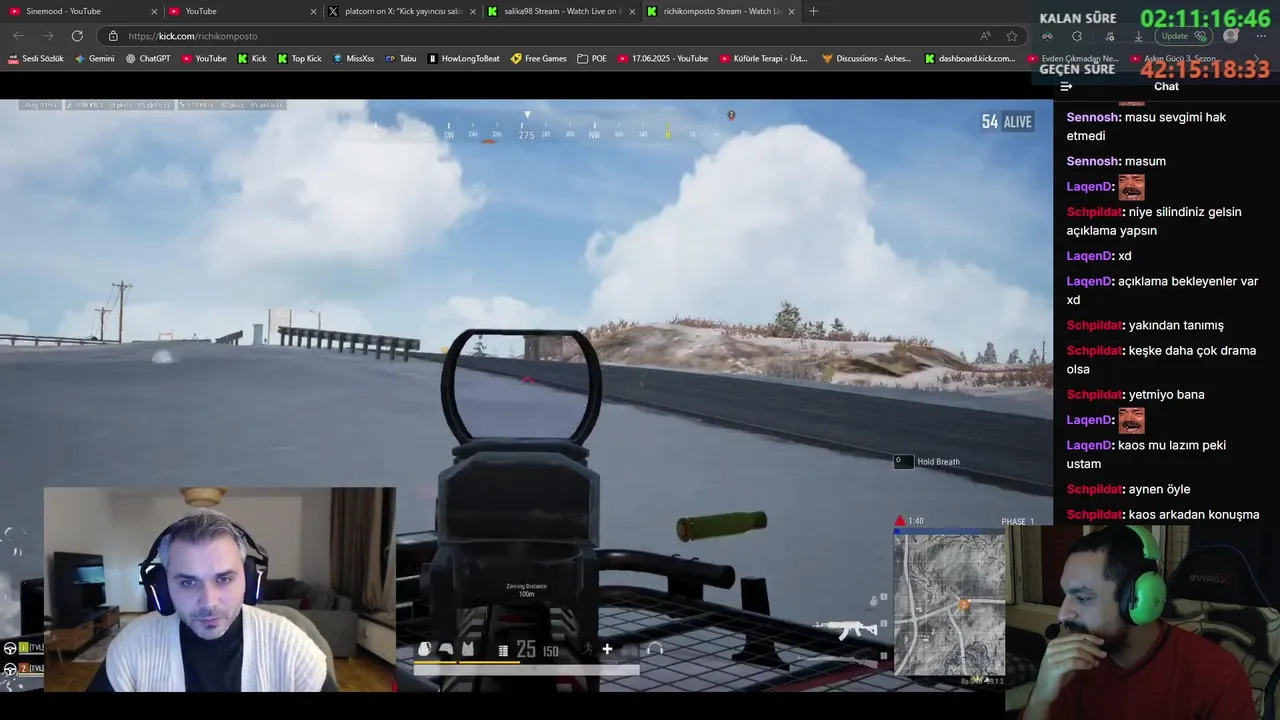Open the platcorn on X tab
The image size is (1280, 720).
tap(400, 11)
